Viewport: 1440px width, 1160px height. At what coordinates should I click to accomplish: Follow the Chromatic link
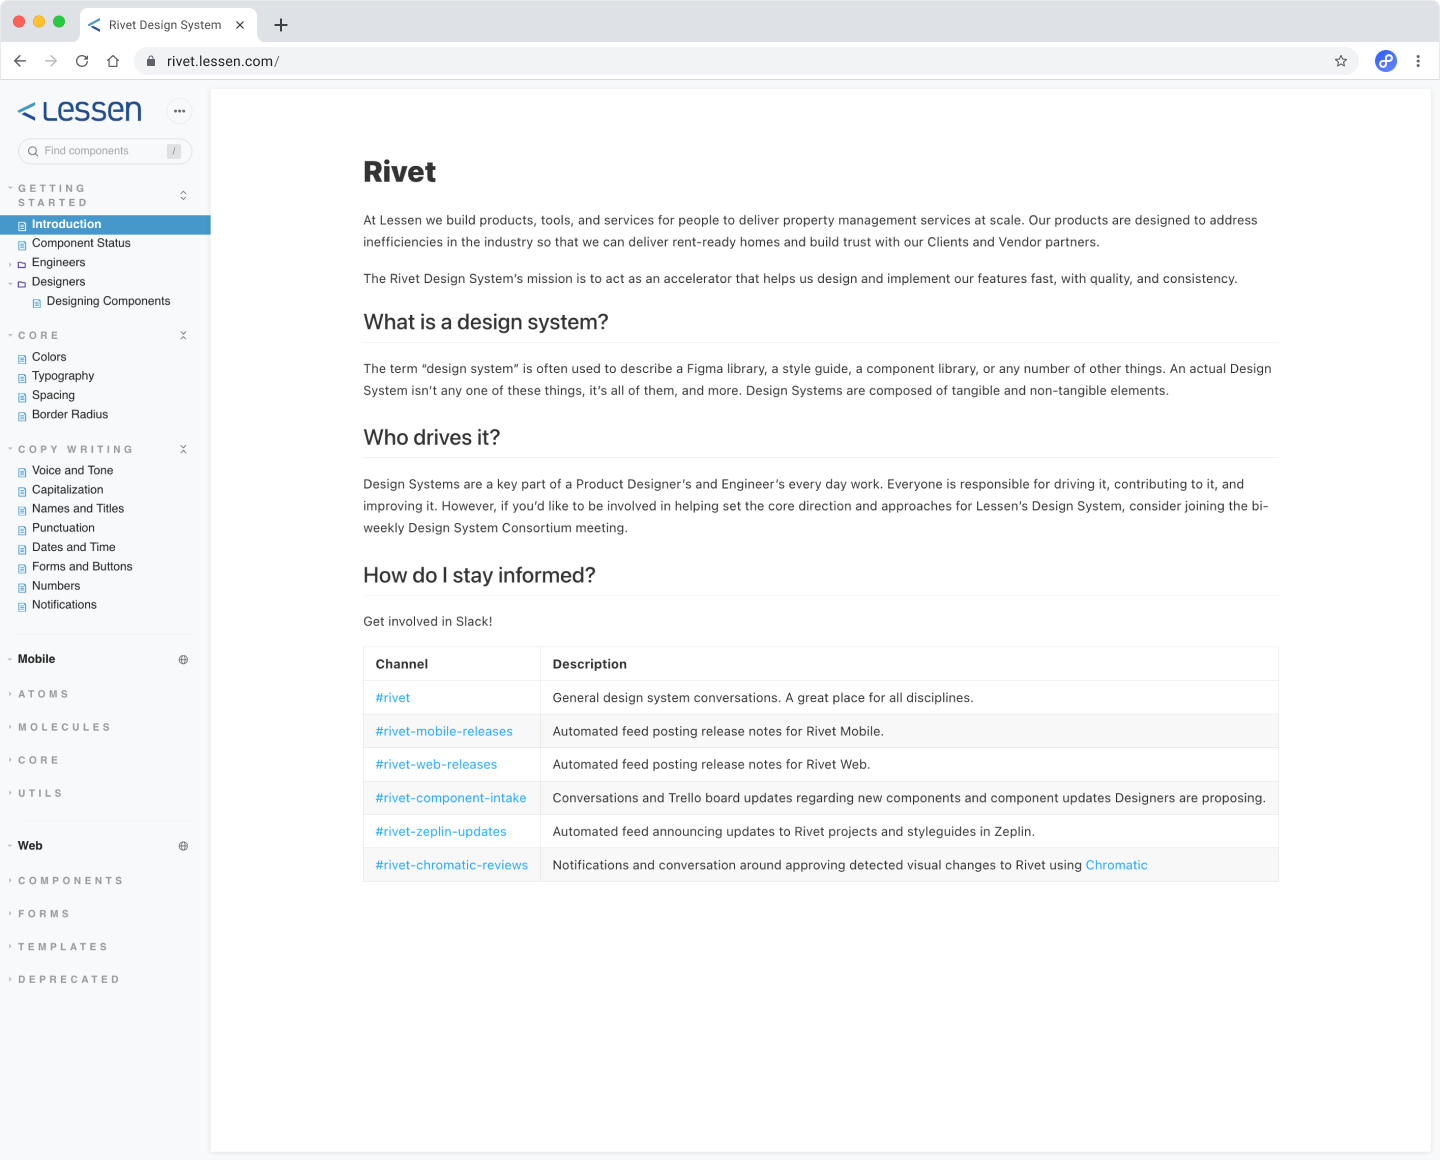point(1116,865)
